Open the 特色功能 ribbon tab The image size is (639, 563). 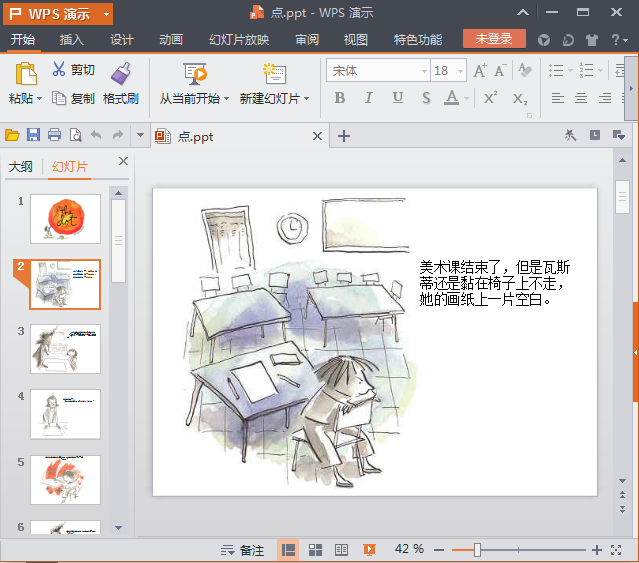(418, 40)
